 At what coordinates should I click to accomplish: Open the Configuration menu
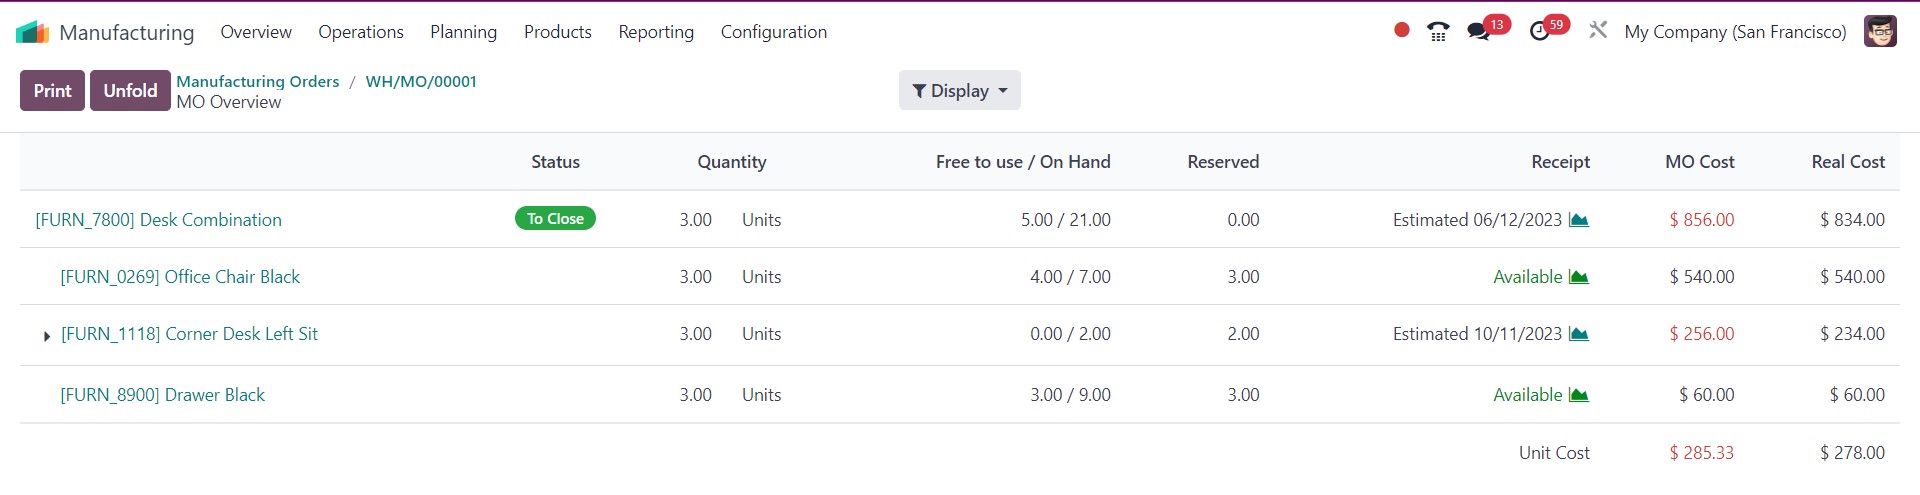[x=774, y=32]
